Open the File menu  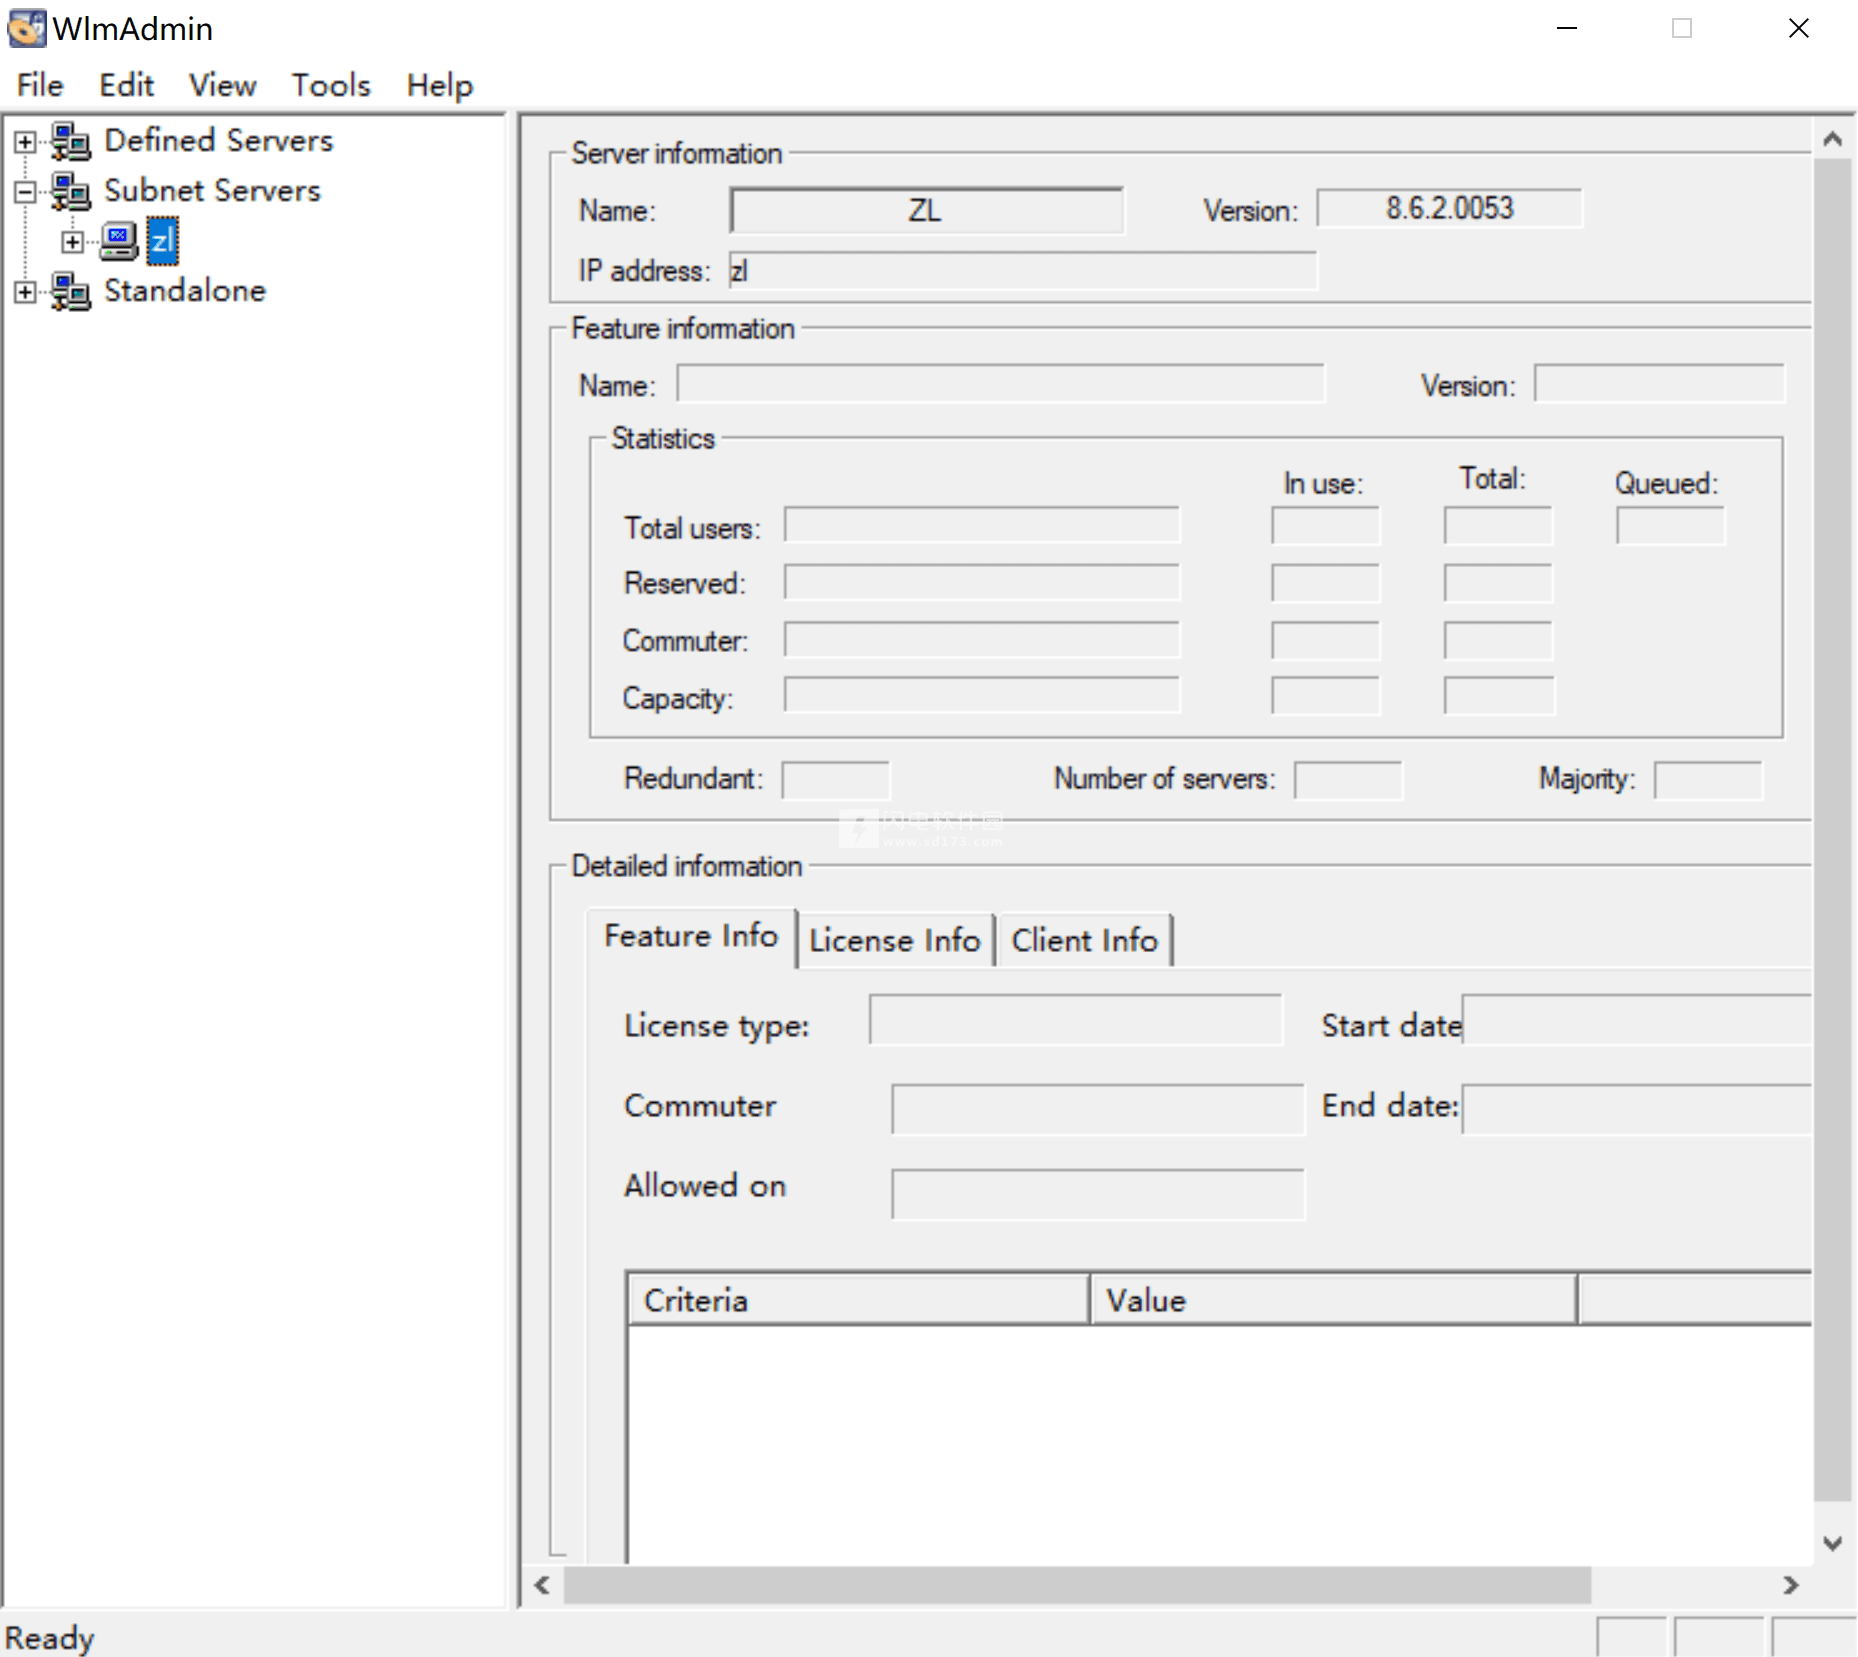click(x=40, y=85)
